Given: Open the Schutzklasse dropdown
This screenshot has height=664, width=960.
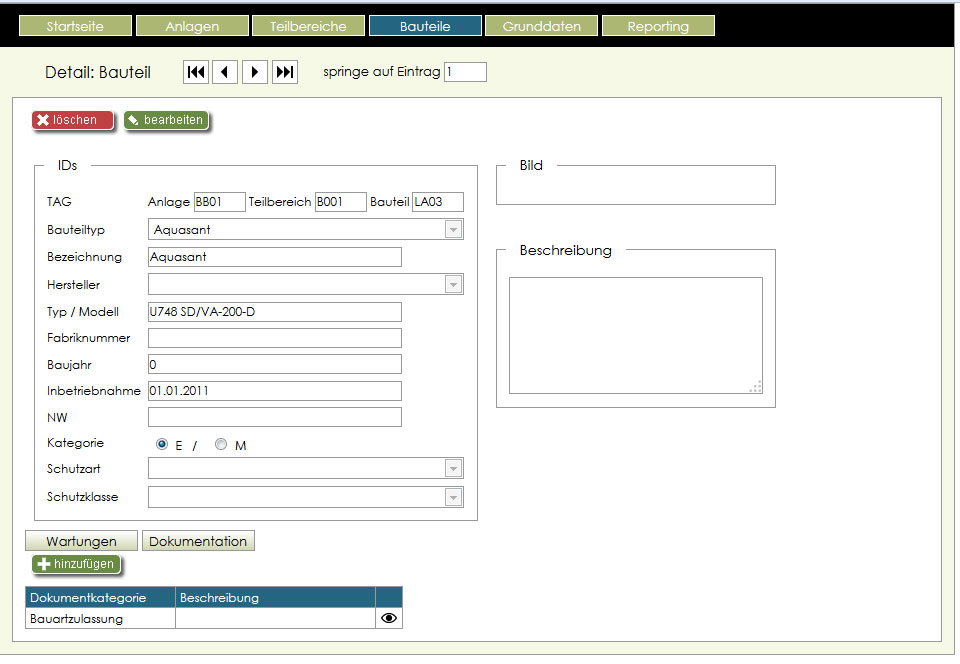Looking at the screenshot, I should click(453, 497).
